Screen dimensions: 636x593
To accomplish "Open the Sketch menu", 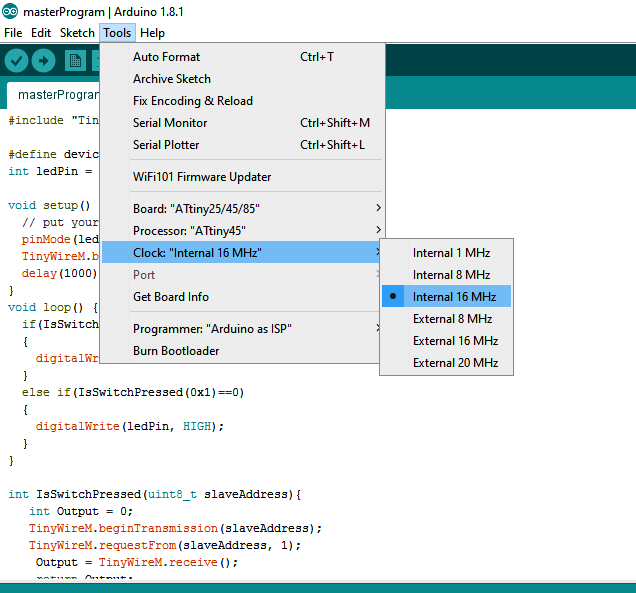I will 77,33.
